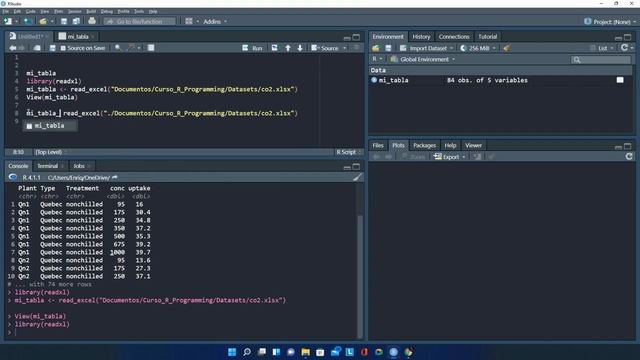640x360 pixels.
Task: Save all open documents
Action: pos(76,21)
